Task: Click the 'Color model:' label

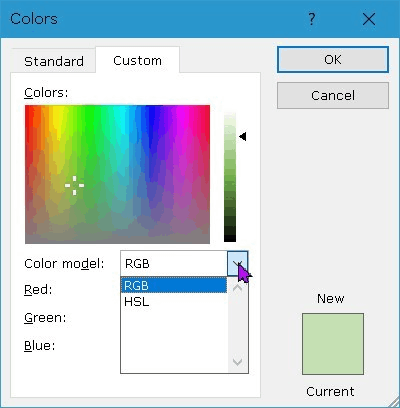Action: click(x=64, y=264)
